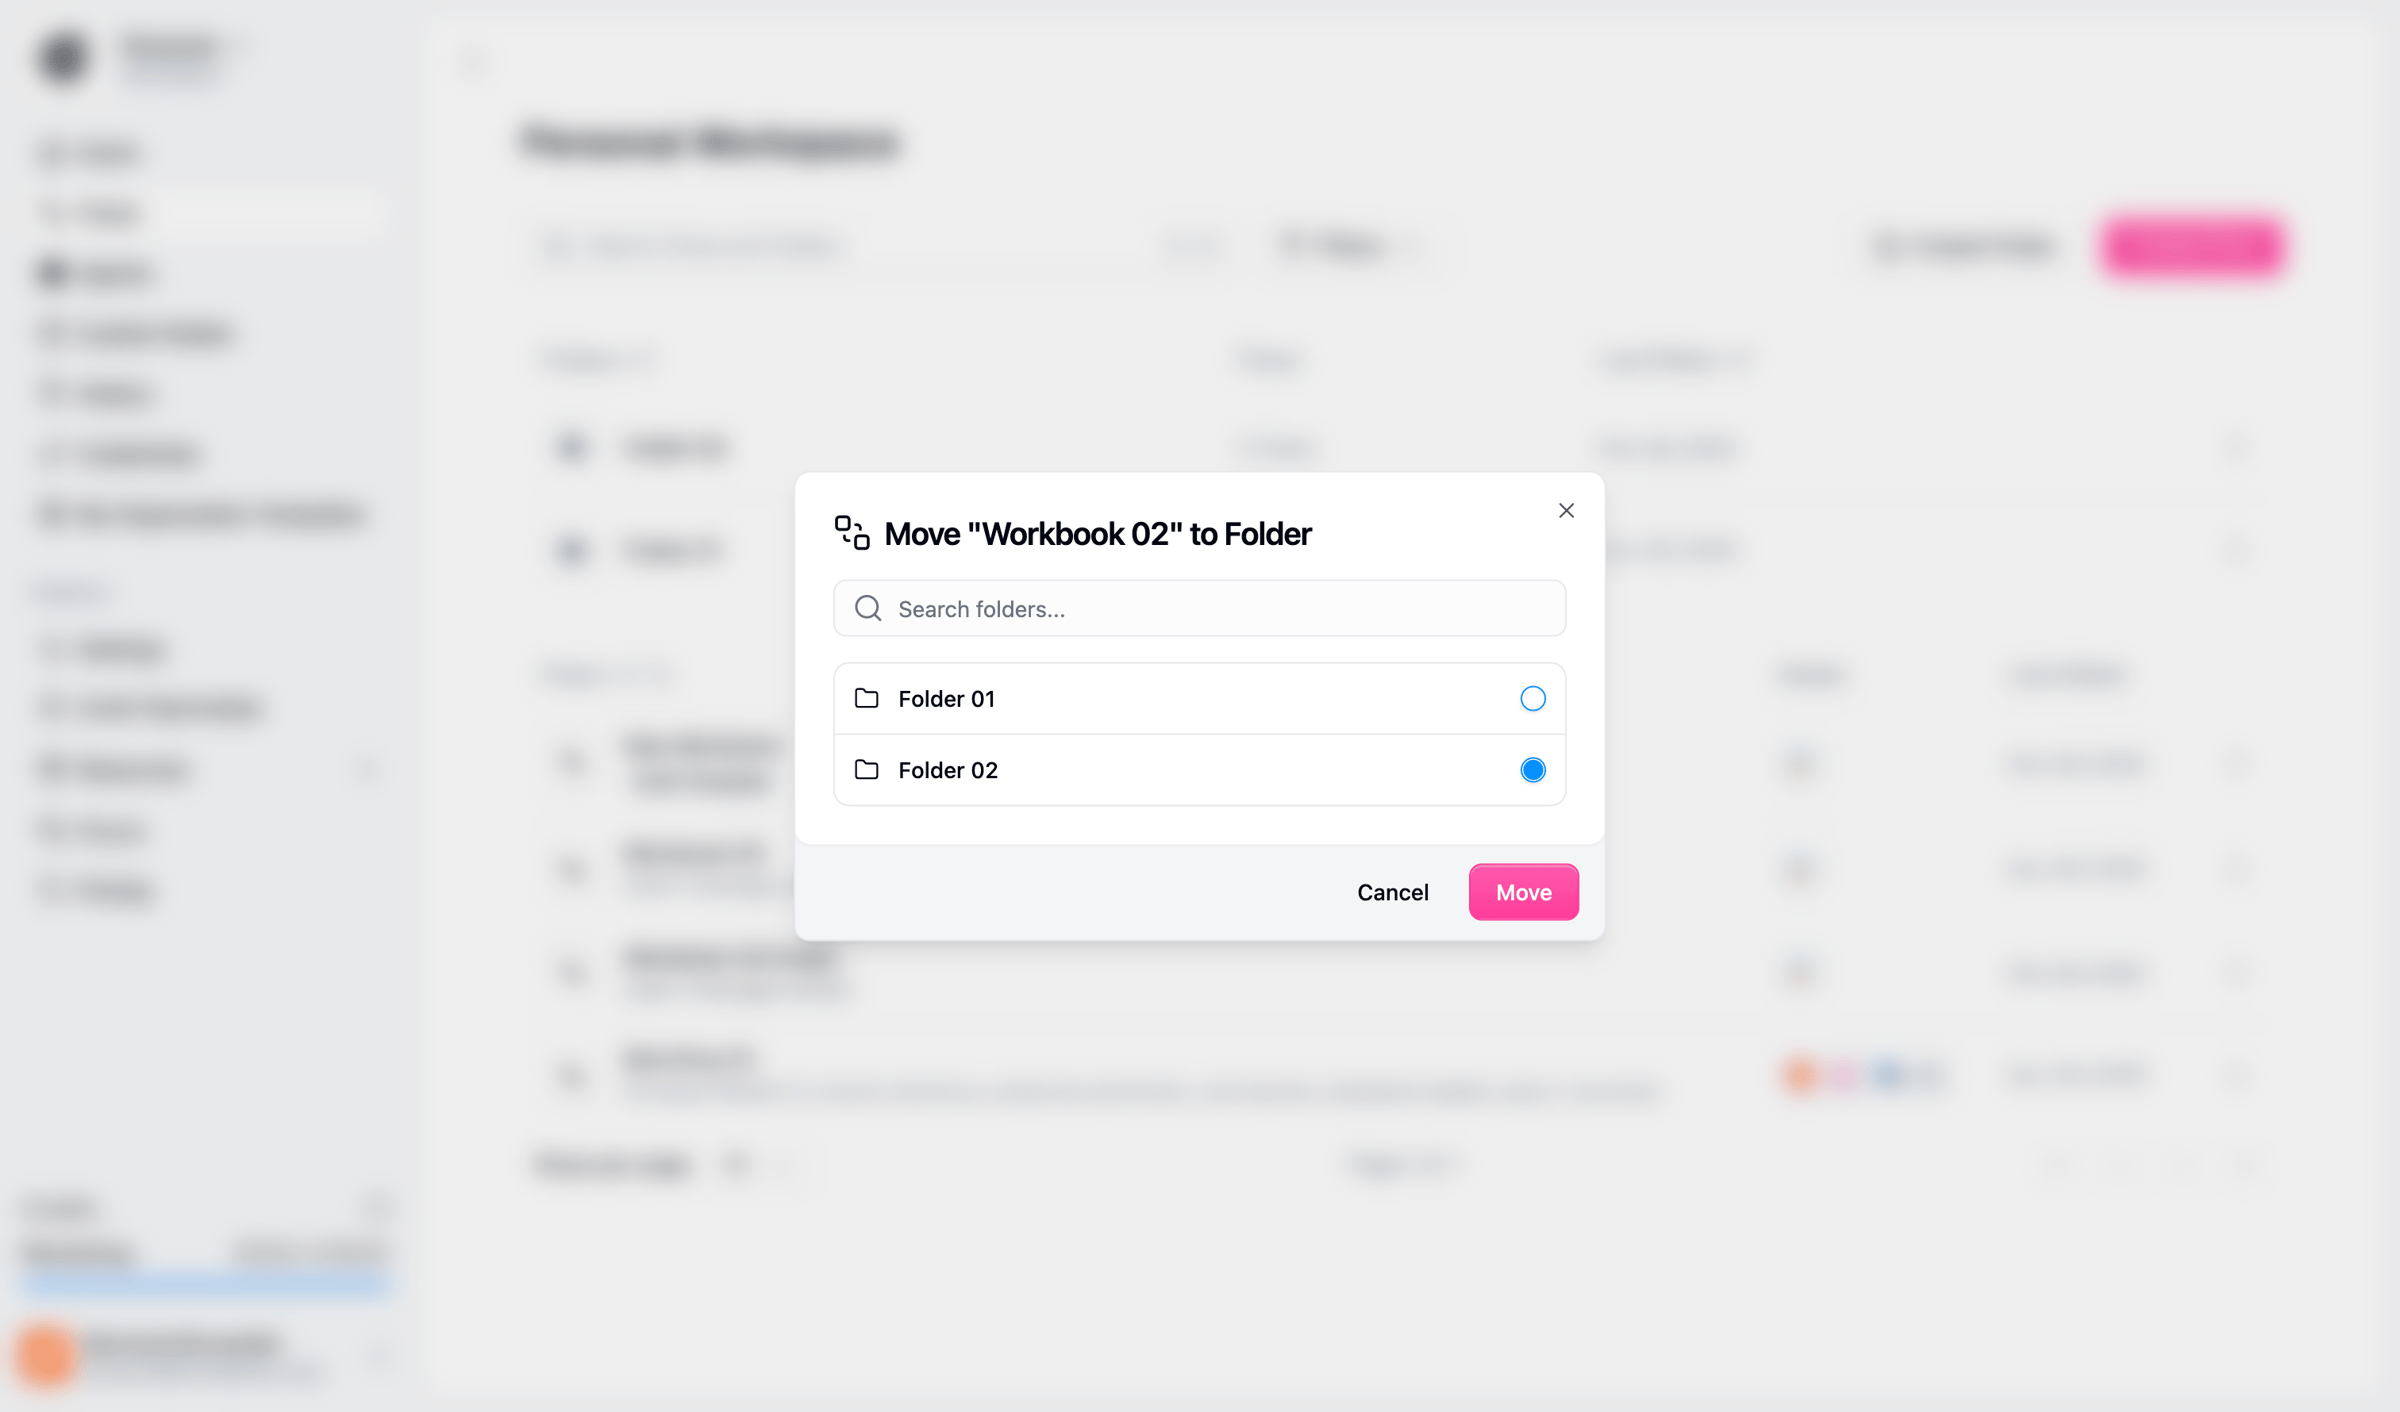Click the blurred colored avatars in last workbook row

[1860, 1074]
